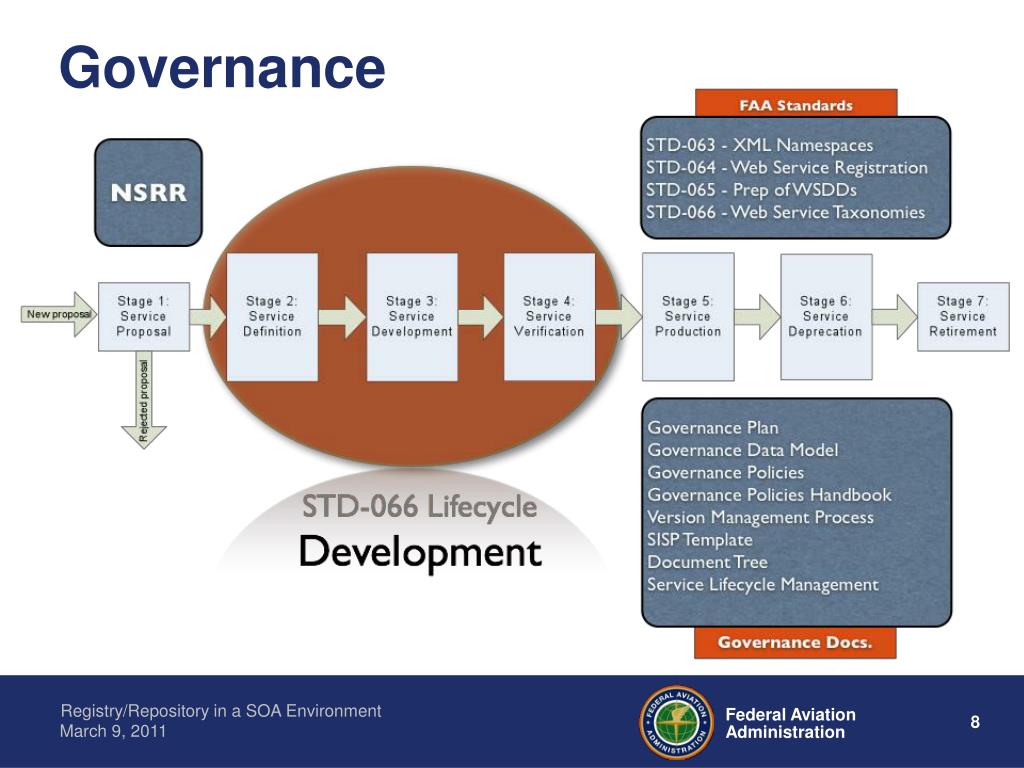The height and width of the screenshot is (768, 1024).
Task: Click the SISP Template entry
Action: [x=699, y=539]
